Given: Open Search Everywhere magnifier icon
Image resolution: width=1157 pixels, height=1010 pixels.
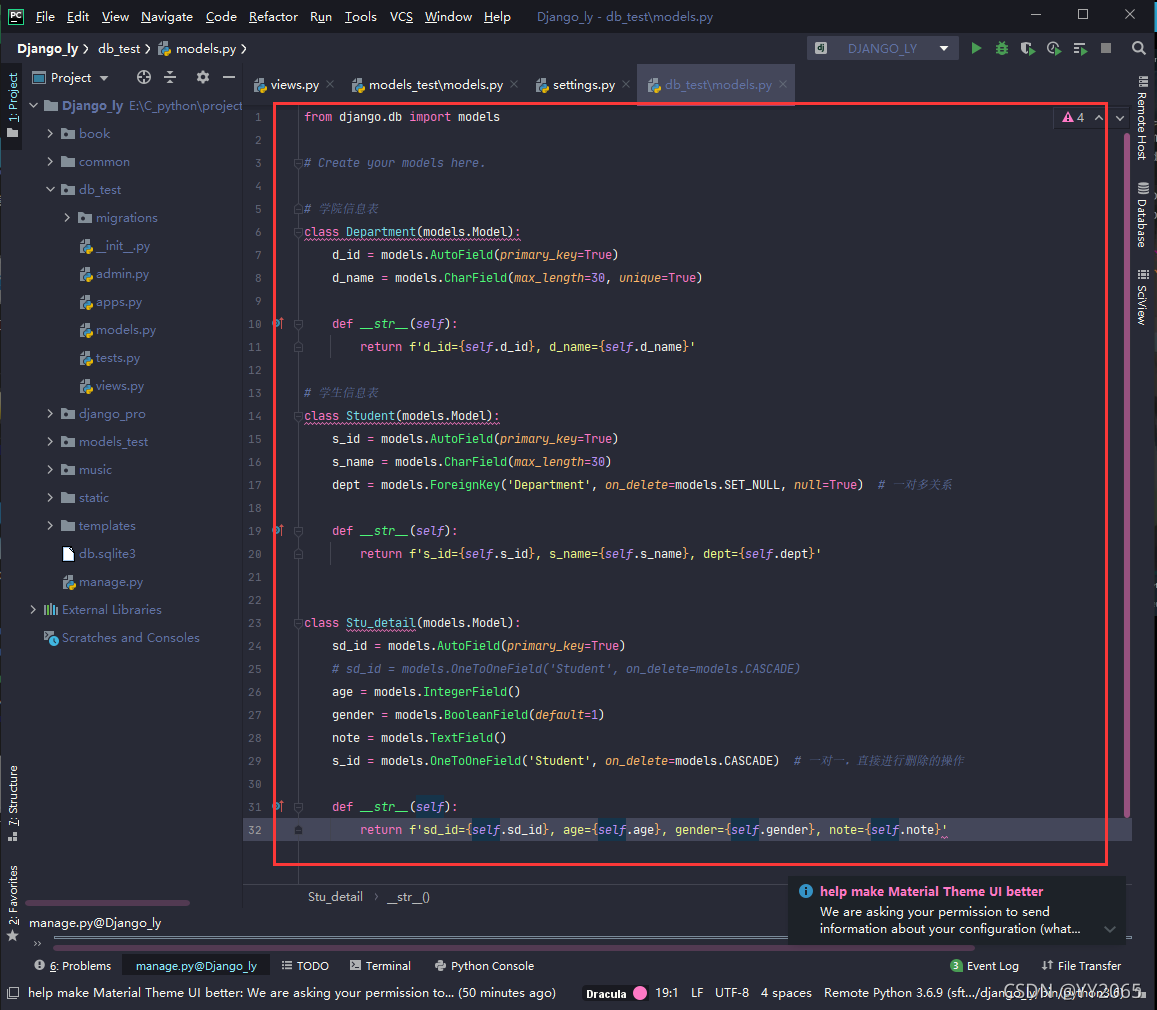Looking at the screenshot, I should pyautogui.click(x=1139, y=48).
